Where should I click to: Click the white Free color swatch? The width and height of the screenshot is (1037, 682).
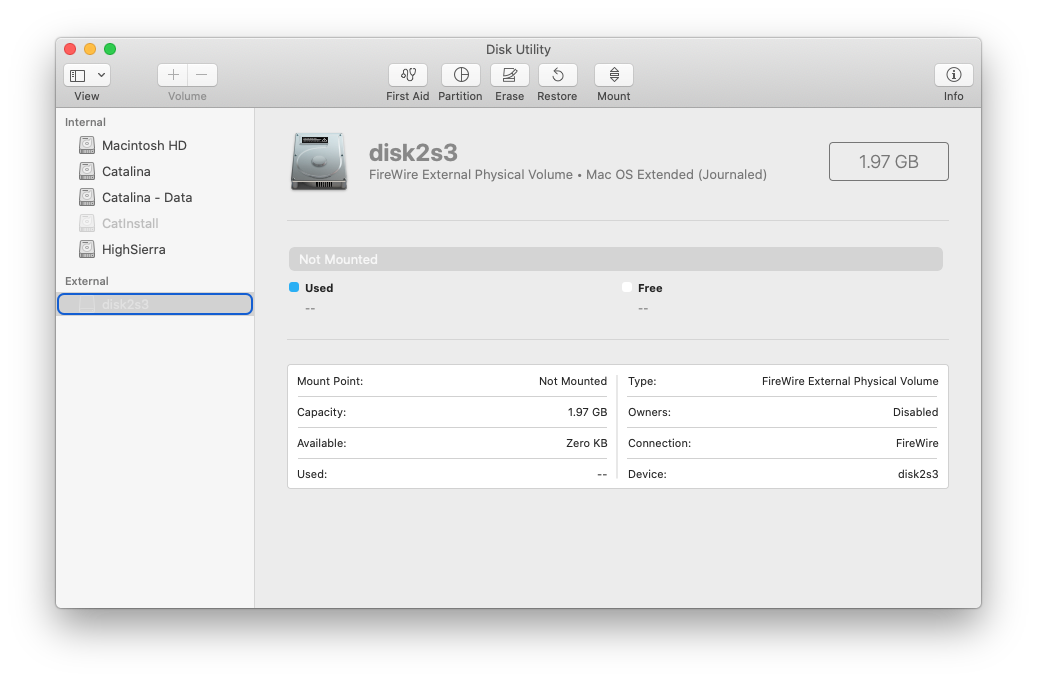(627, 287)
